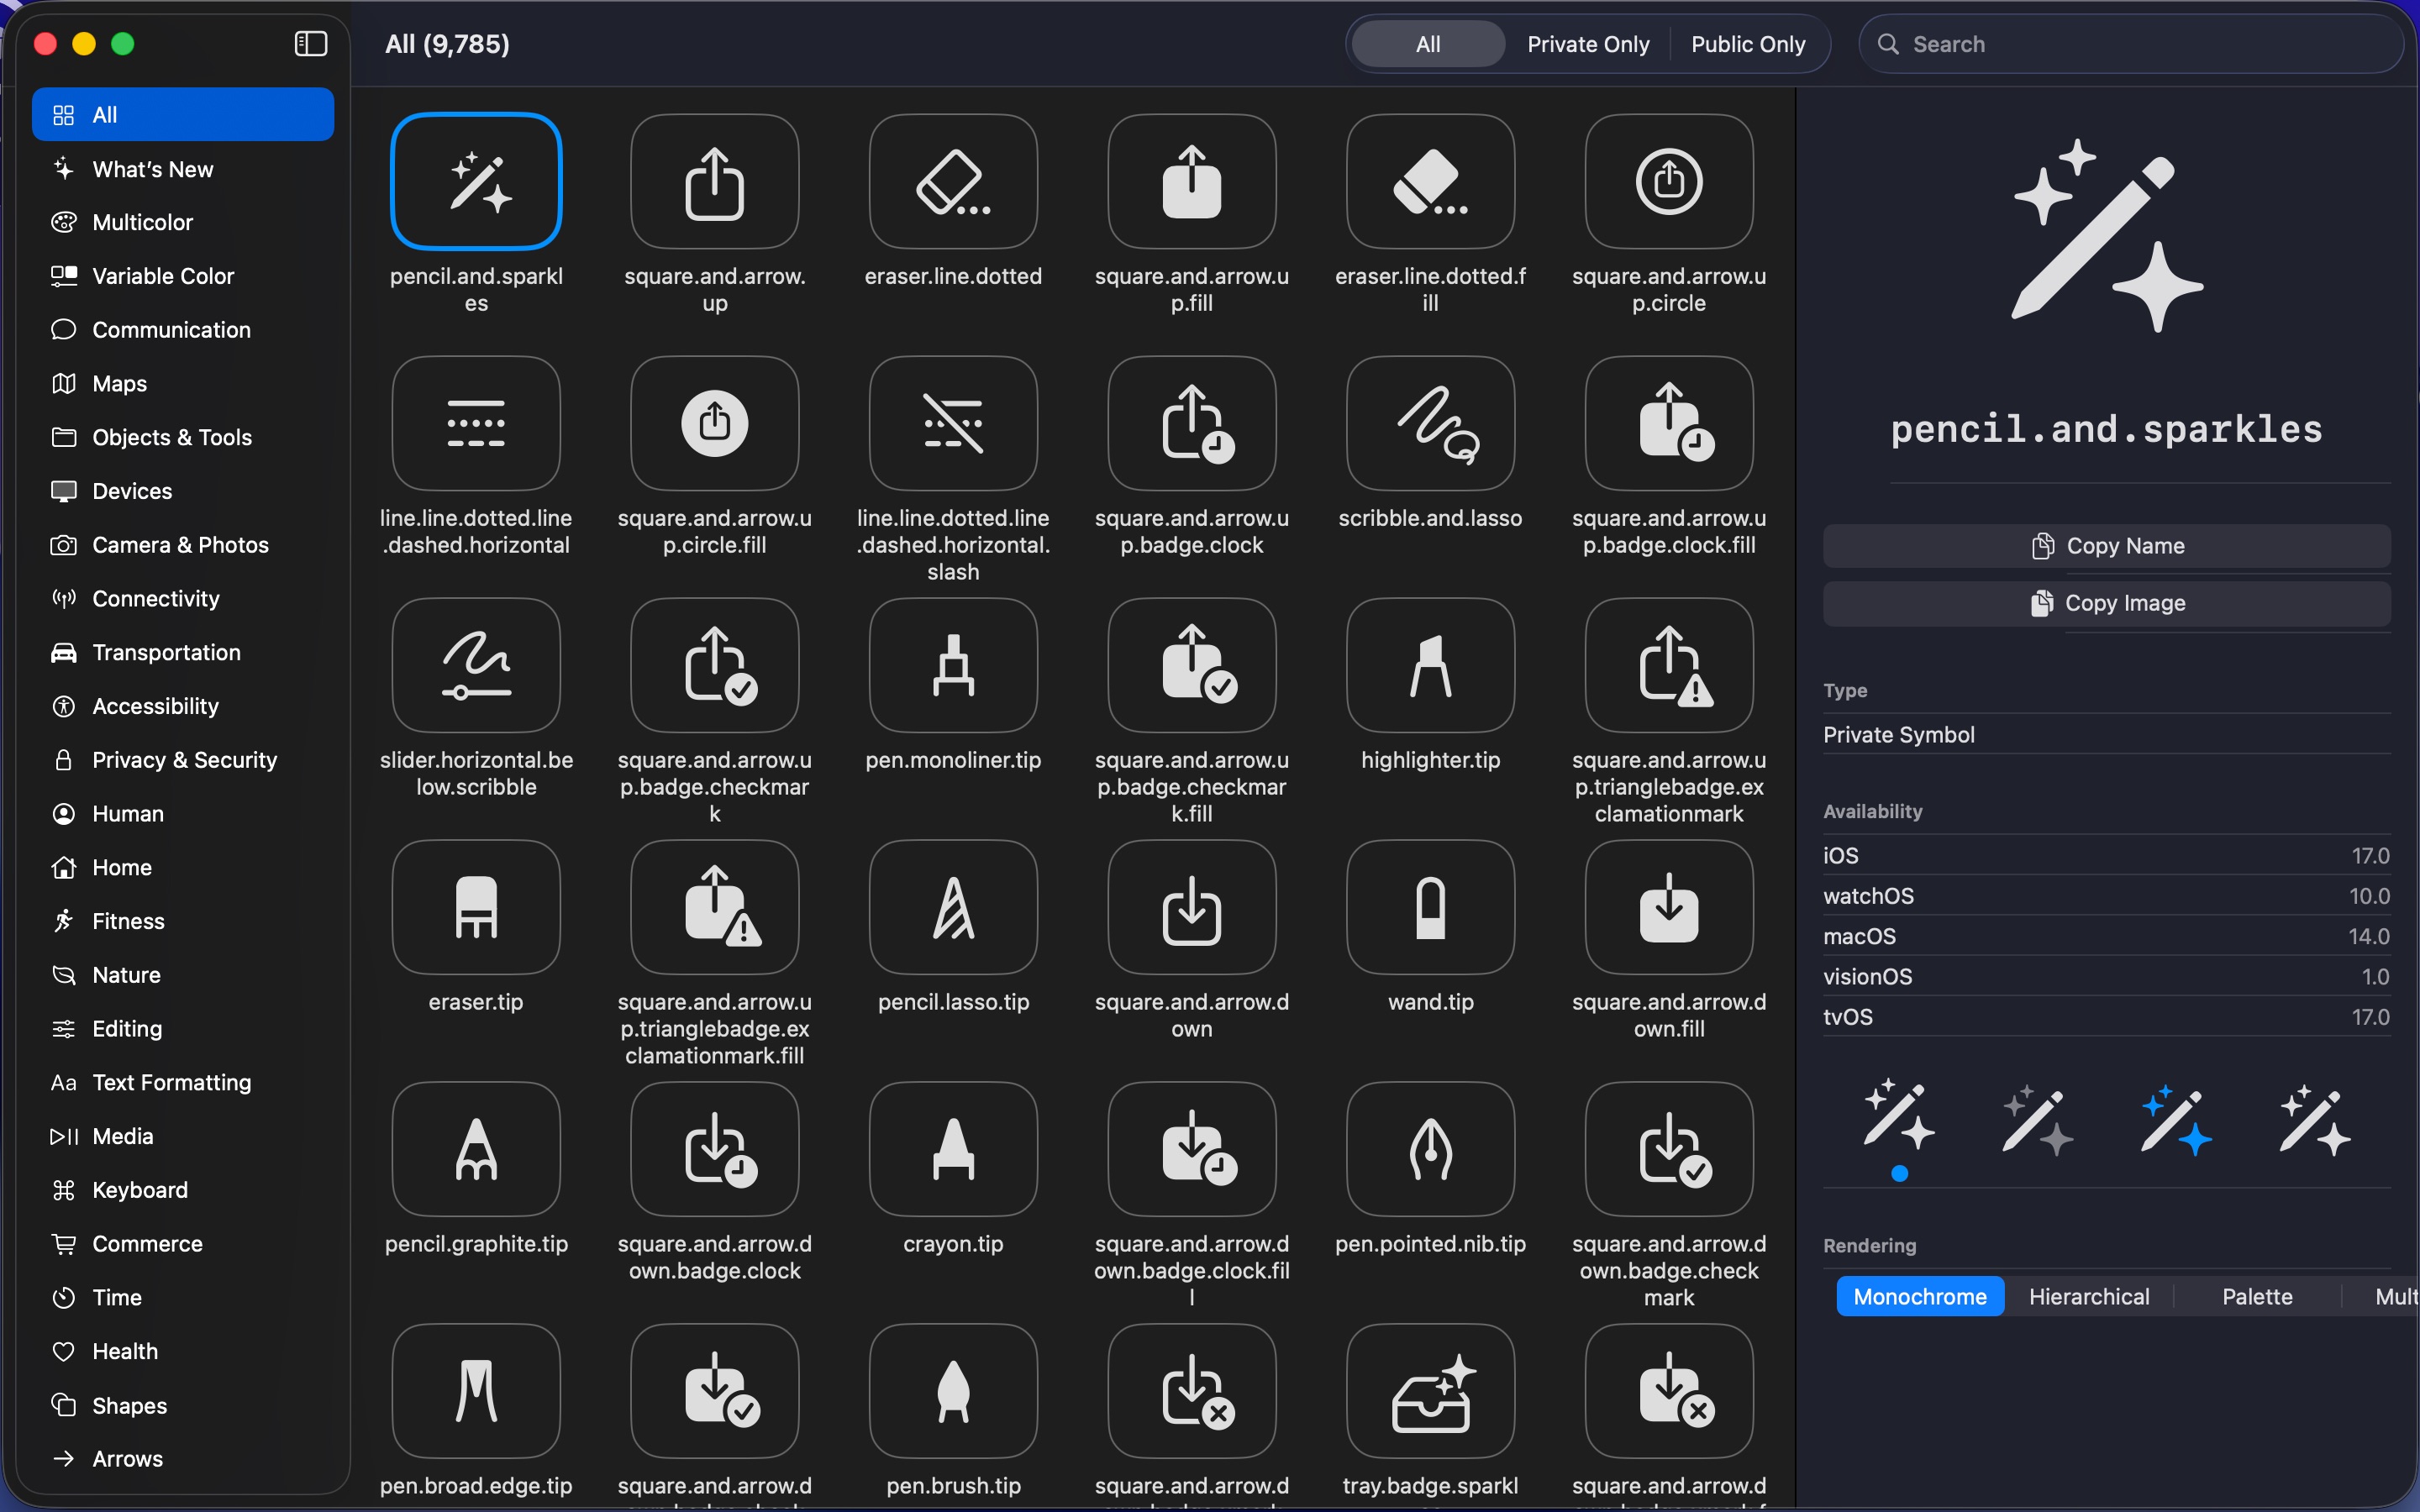The image size is (2420, 1512).
Task: Choose the wand.tip symbol tile
Action: 1430,907
